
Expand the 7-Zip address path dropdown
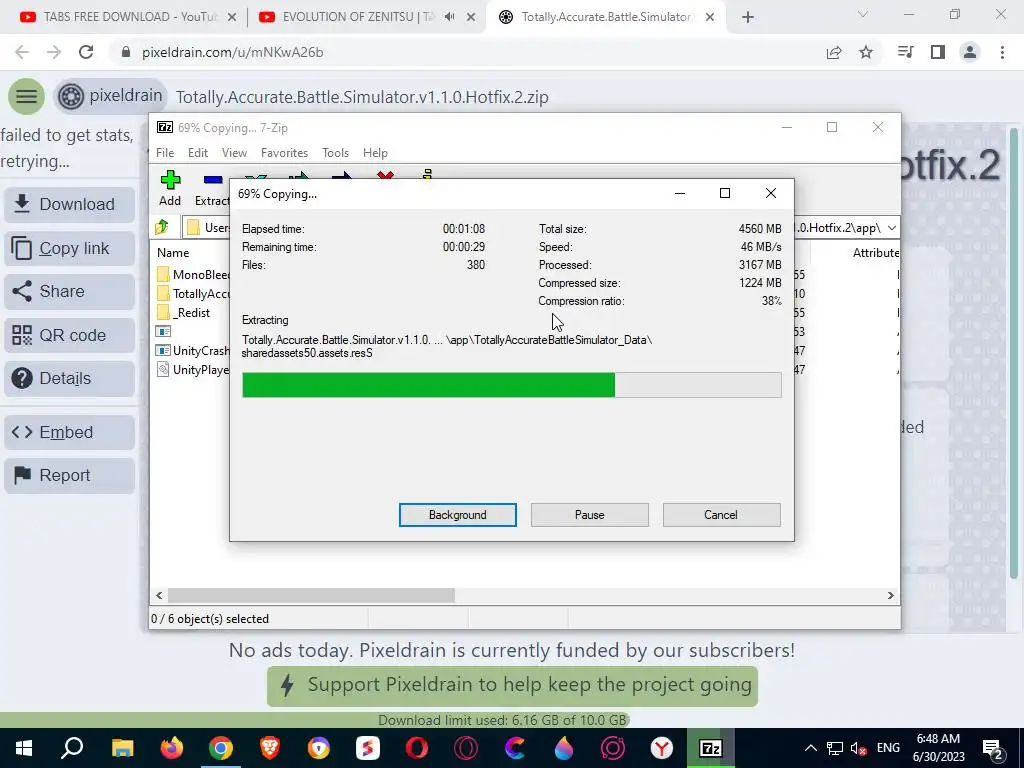(892, 227)
